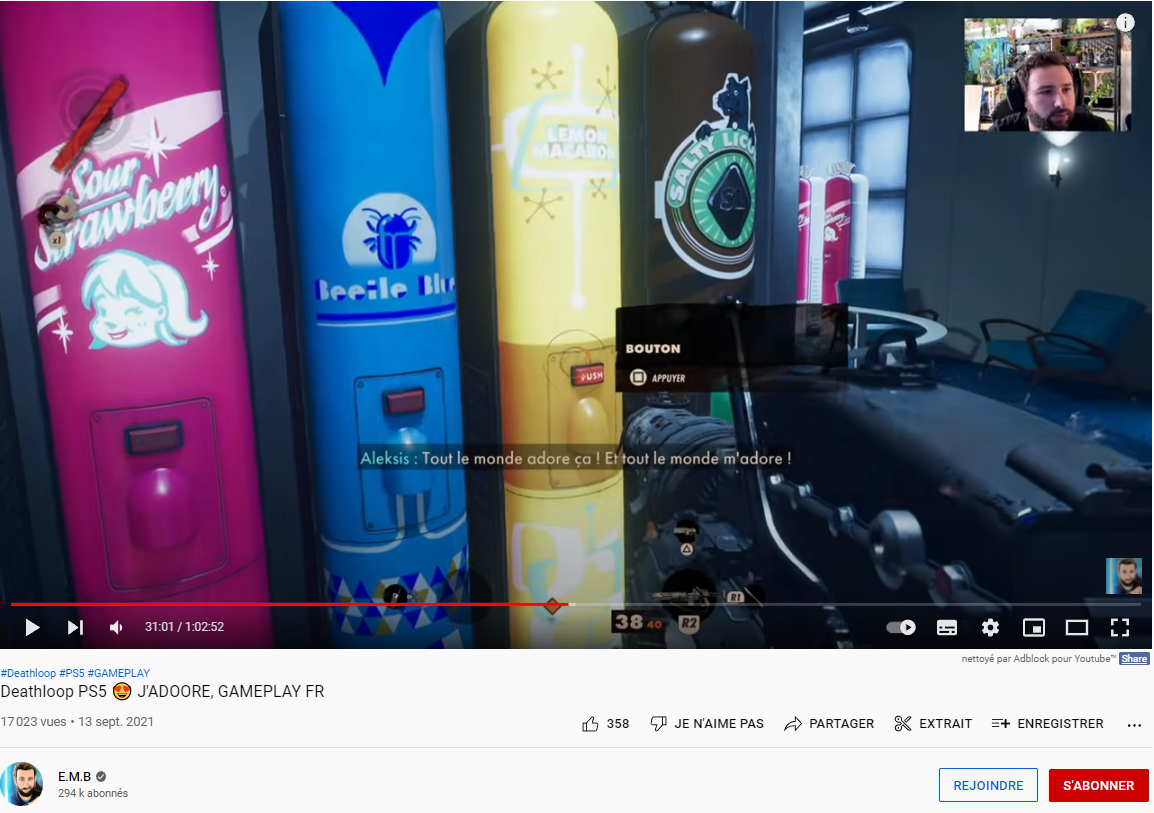Open the info card icon
Screen dimensions: 1154x813
click(1125, 22)
